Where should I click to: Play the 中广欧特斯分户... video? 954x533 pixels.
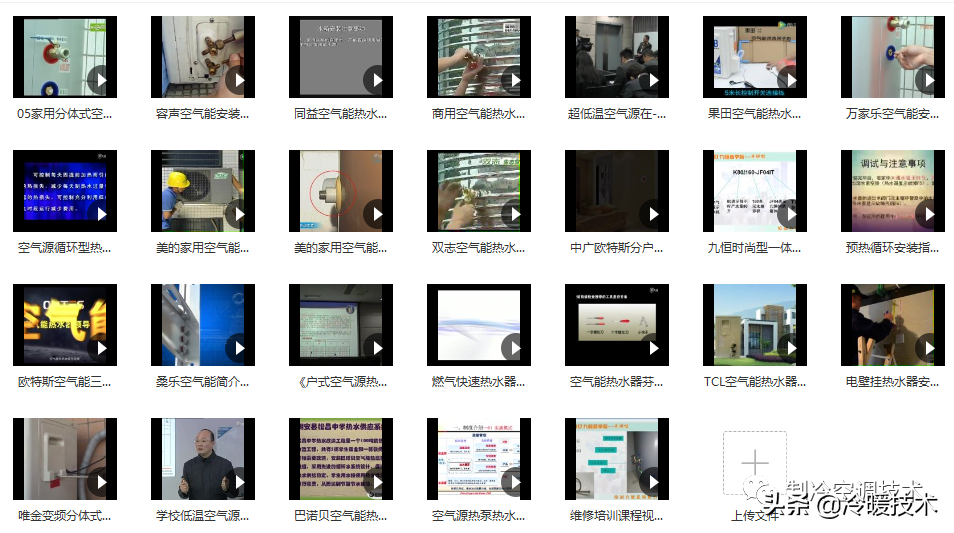point(652,214)
